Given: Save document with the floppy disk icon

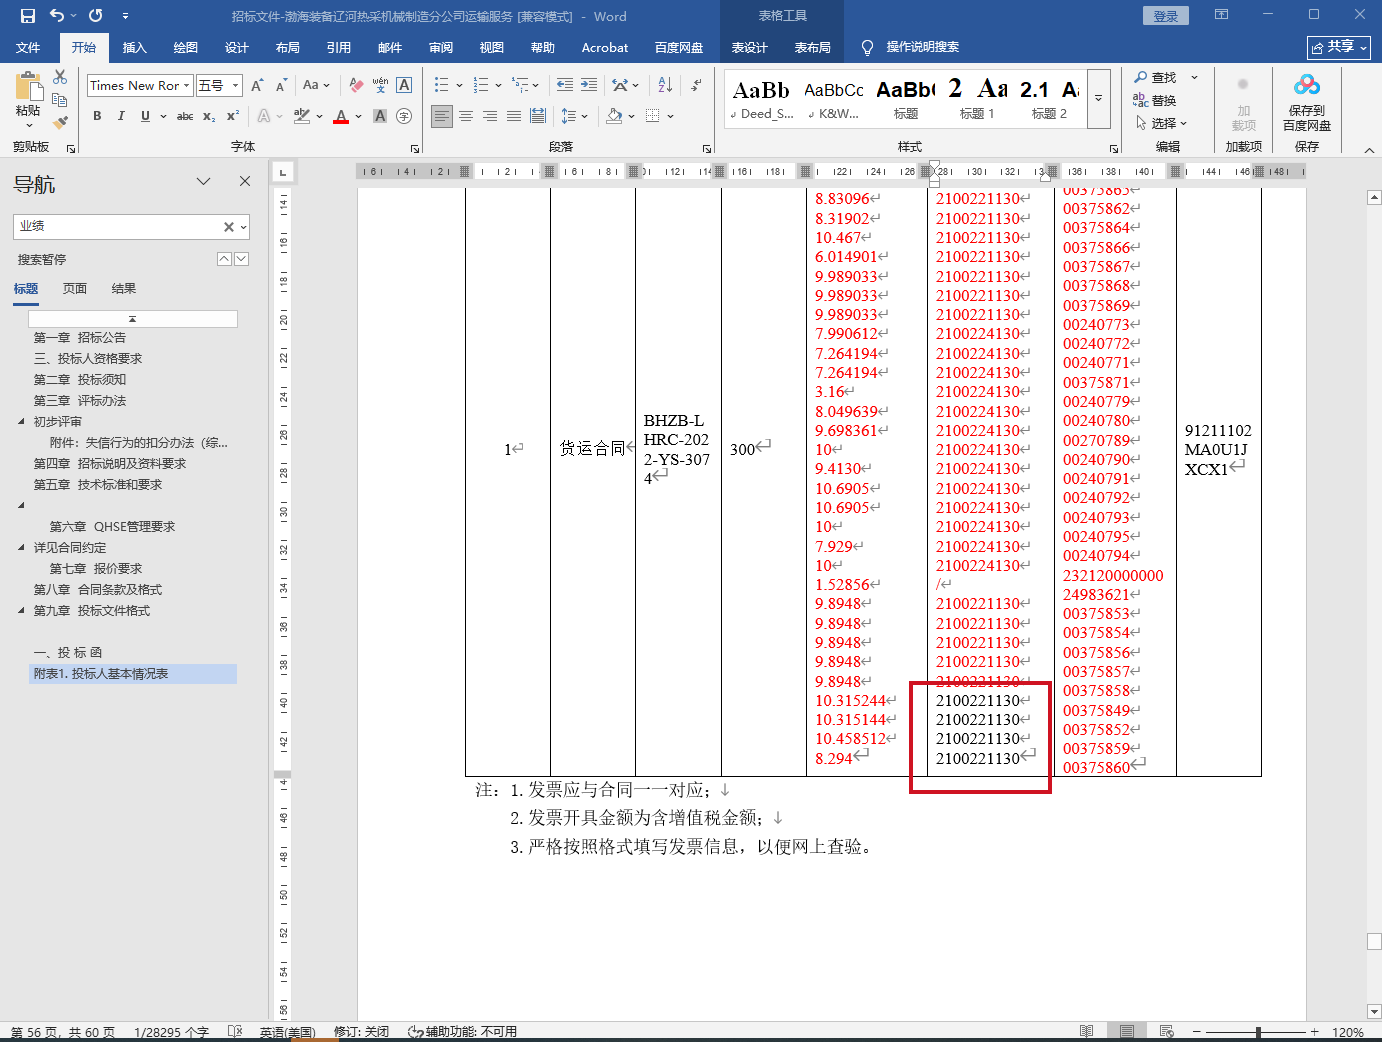Looking at the screenshot, I should coord(28,16).
